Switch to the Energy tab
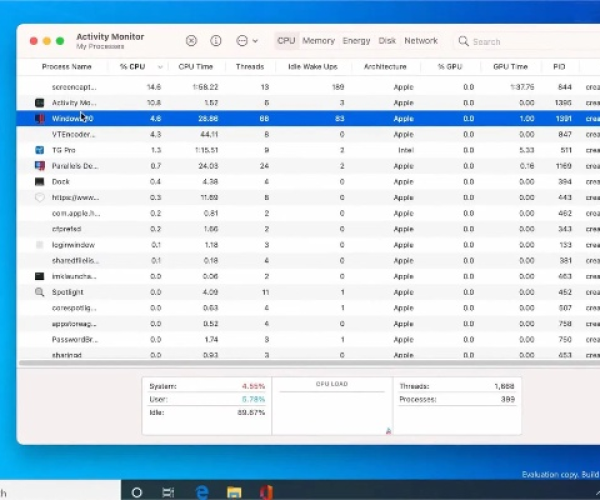 356,41
